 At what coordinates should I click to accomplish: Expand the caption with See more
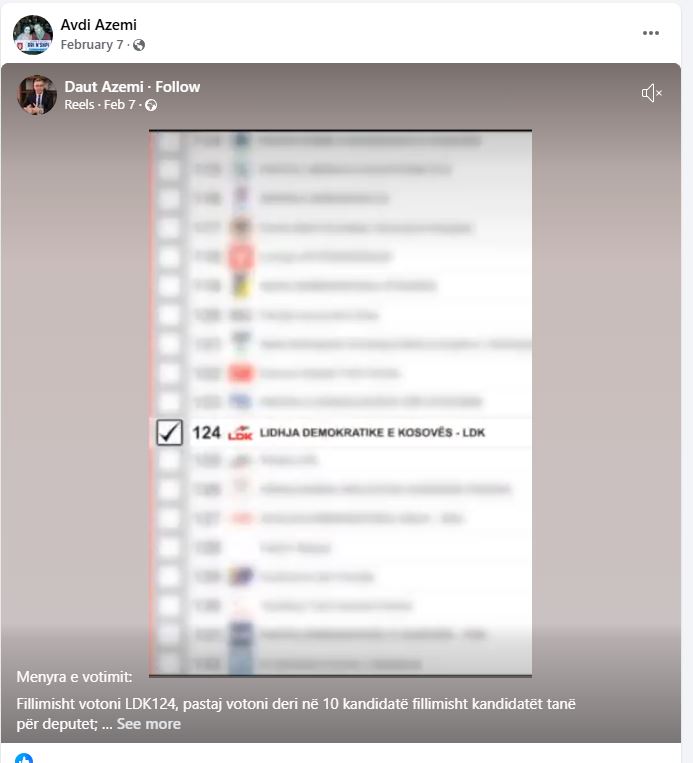[x=148, y=724]
